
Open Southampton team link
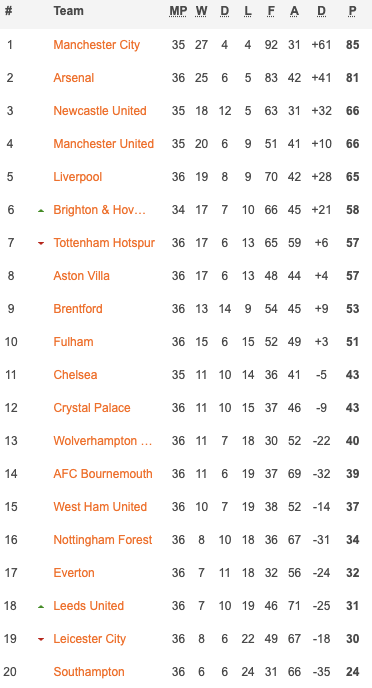(x=89, y=672)
